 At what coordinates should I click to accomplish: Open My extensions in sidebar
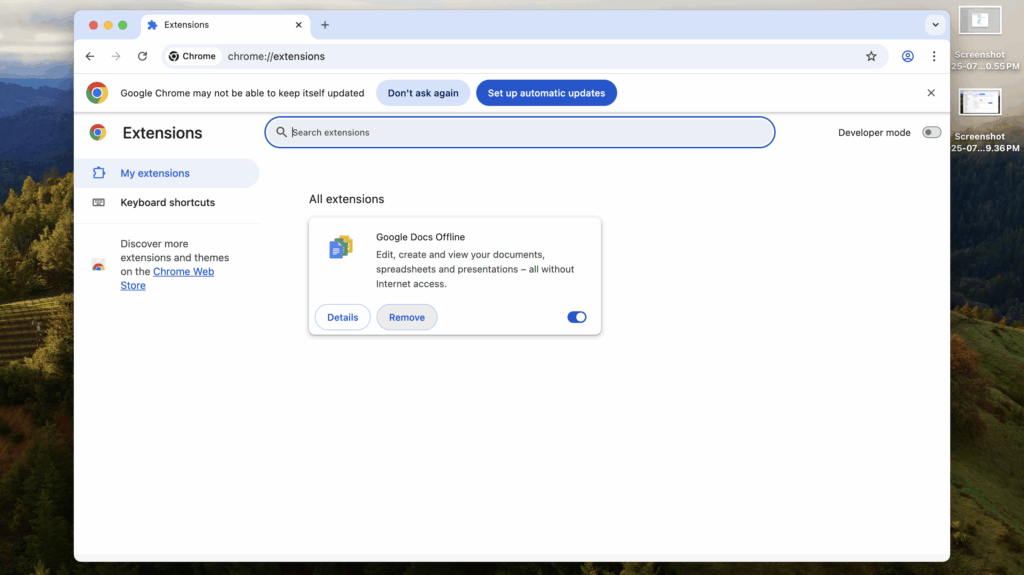point(167,173)
